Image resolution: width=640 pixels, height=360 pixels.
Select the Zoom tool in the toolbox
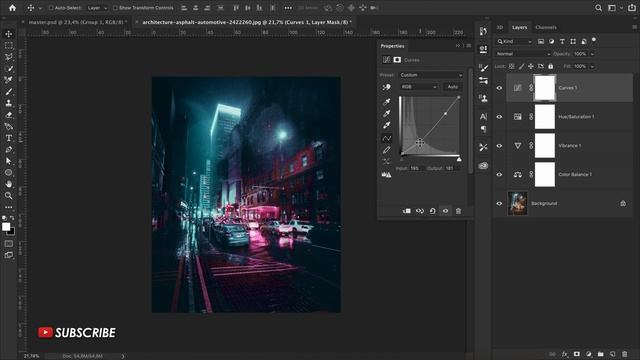(9, 196)
